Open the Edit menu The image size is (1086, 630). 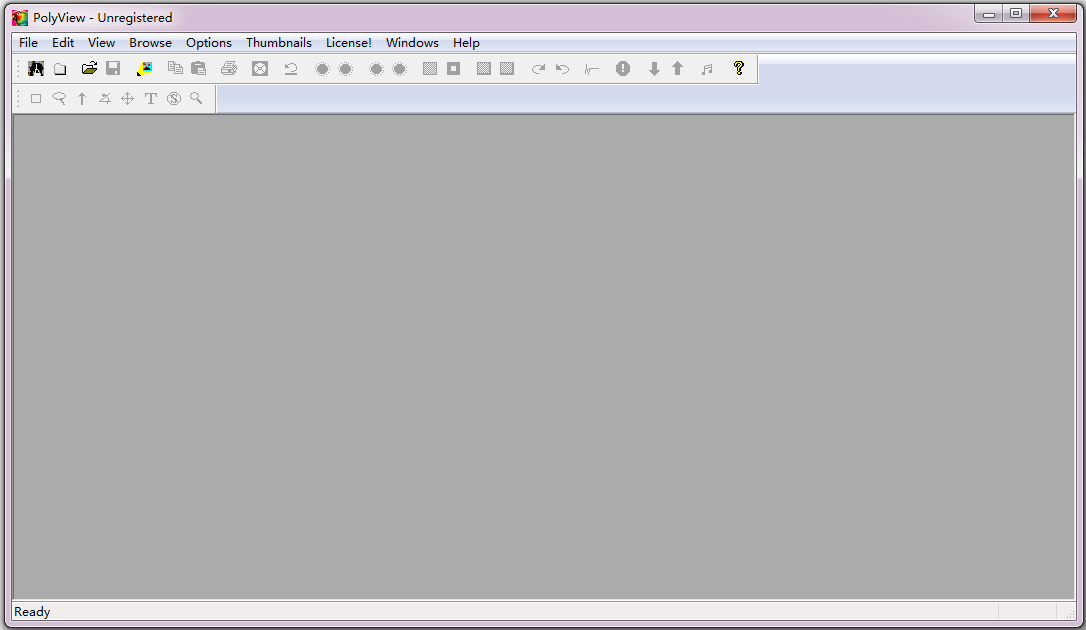pyautogui.click(x=63, y=42)
